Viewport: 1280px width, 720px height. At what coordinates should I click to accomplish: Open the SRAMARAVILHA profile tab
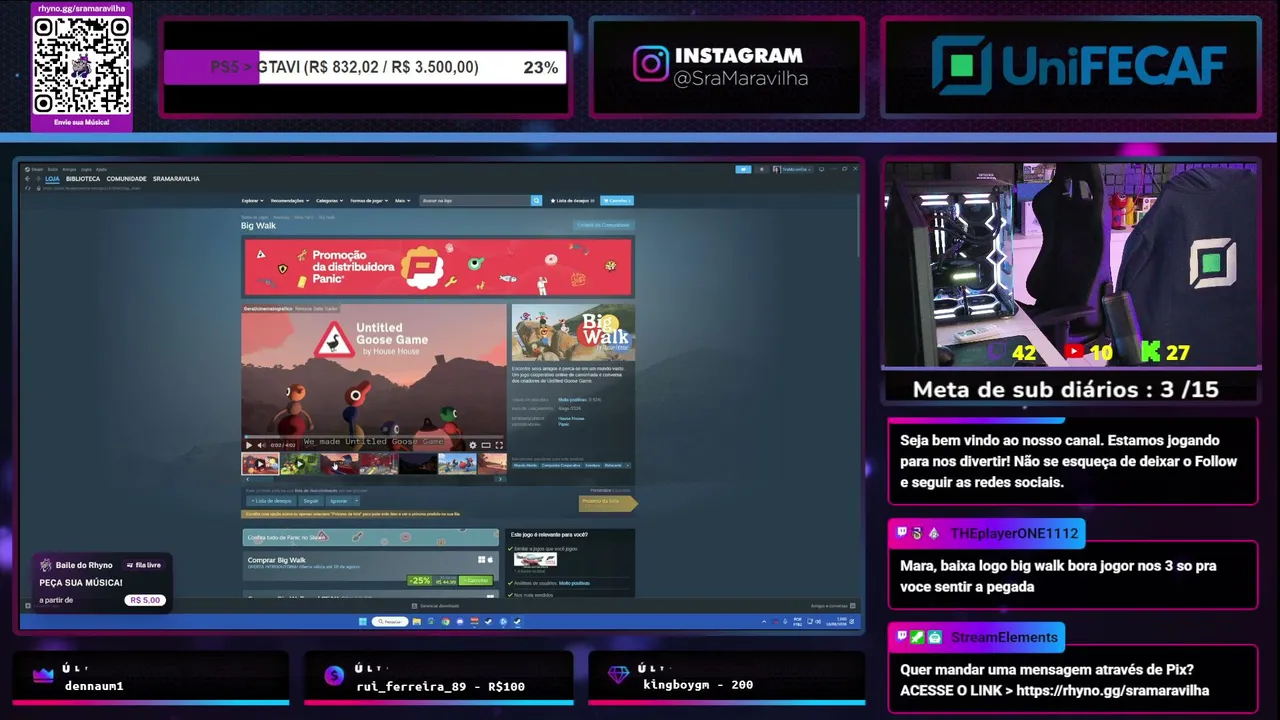tap(176, 179)
